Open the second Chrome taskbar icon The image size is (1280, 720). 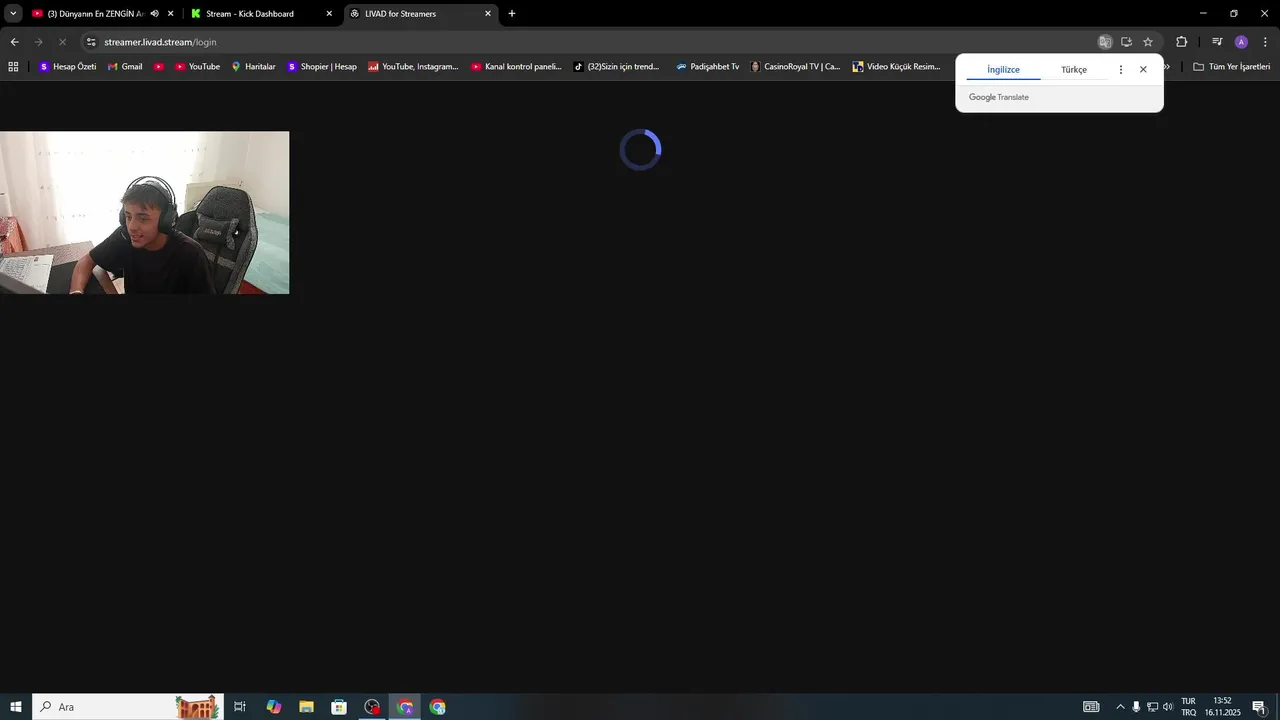point(438,707)
